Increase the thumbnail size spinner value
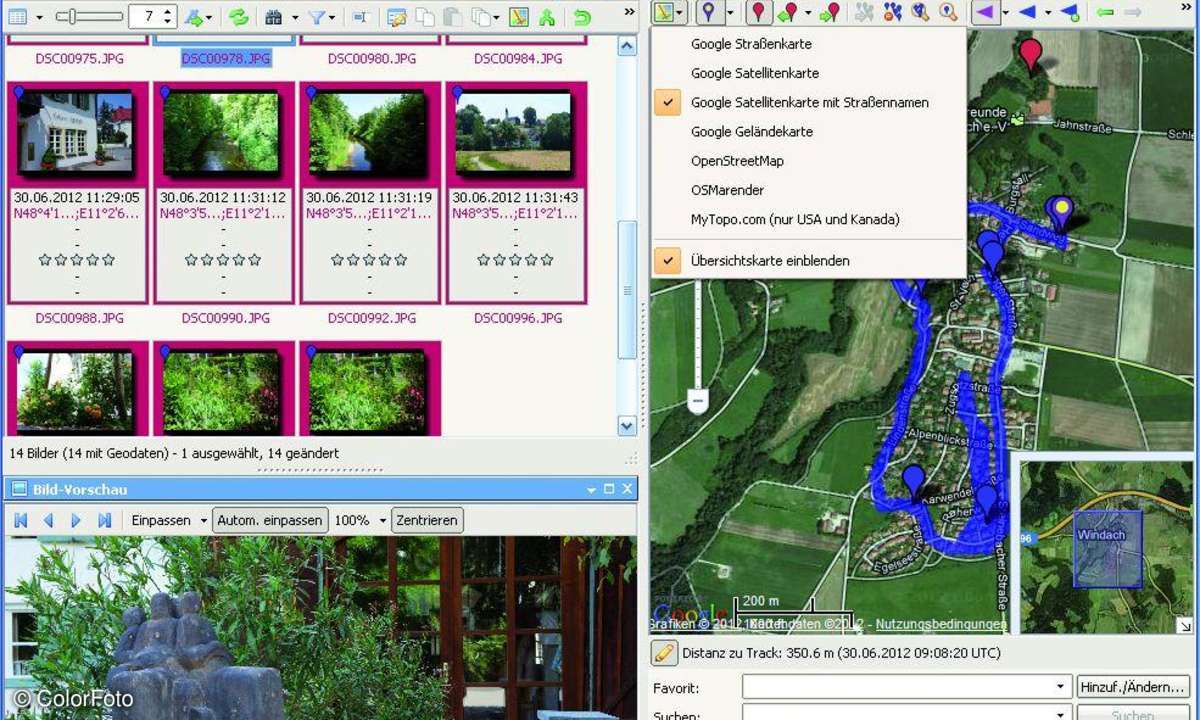 point(167,11)
